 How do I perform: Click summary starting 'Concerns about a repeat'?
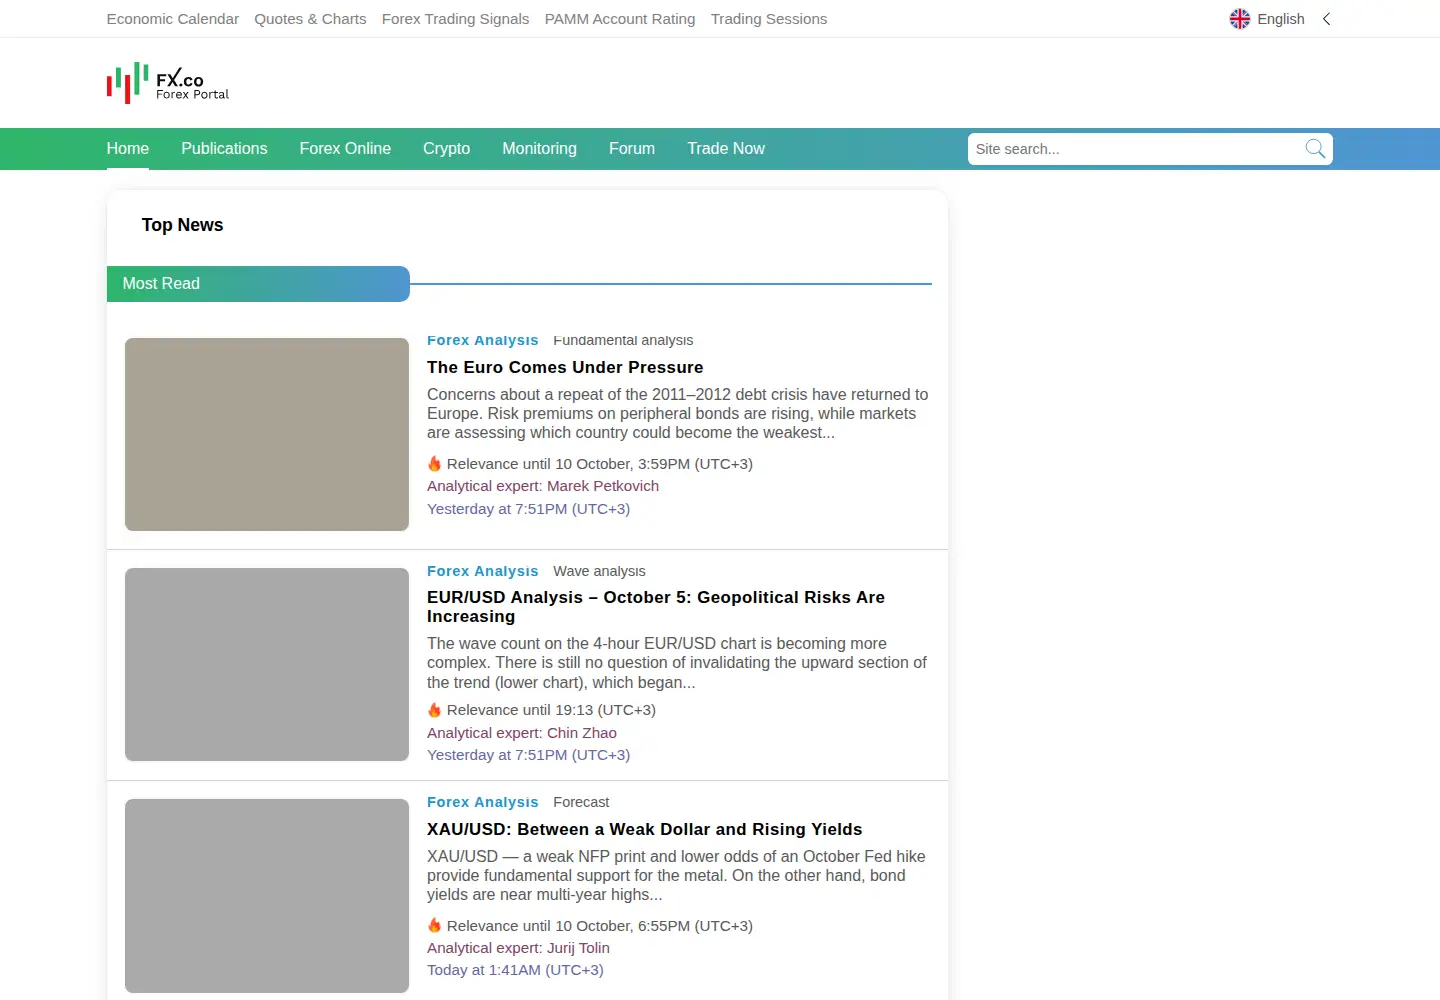point(678,414)
